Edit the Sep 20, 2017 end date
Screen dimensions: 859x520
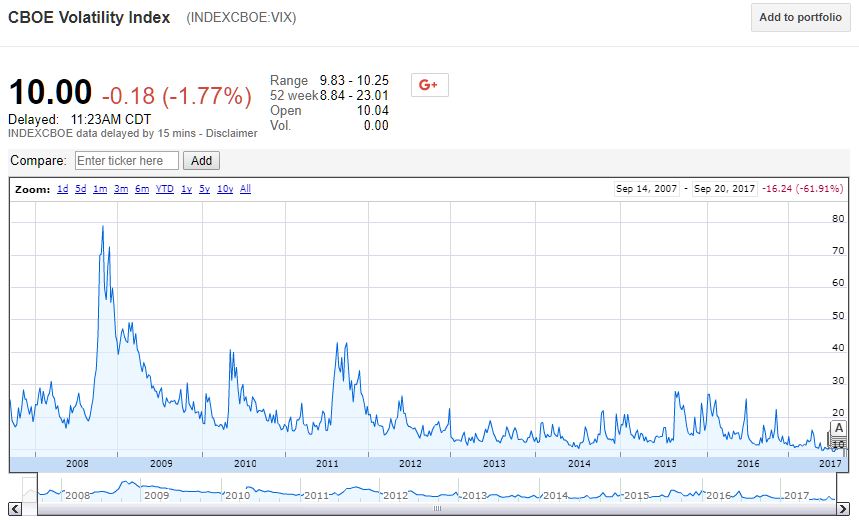[724, 189]
